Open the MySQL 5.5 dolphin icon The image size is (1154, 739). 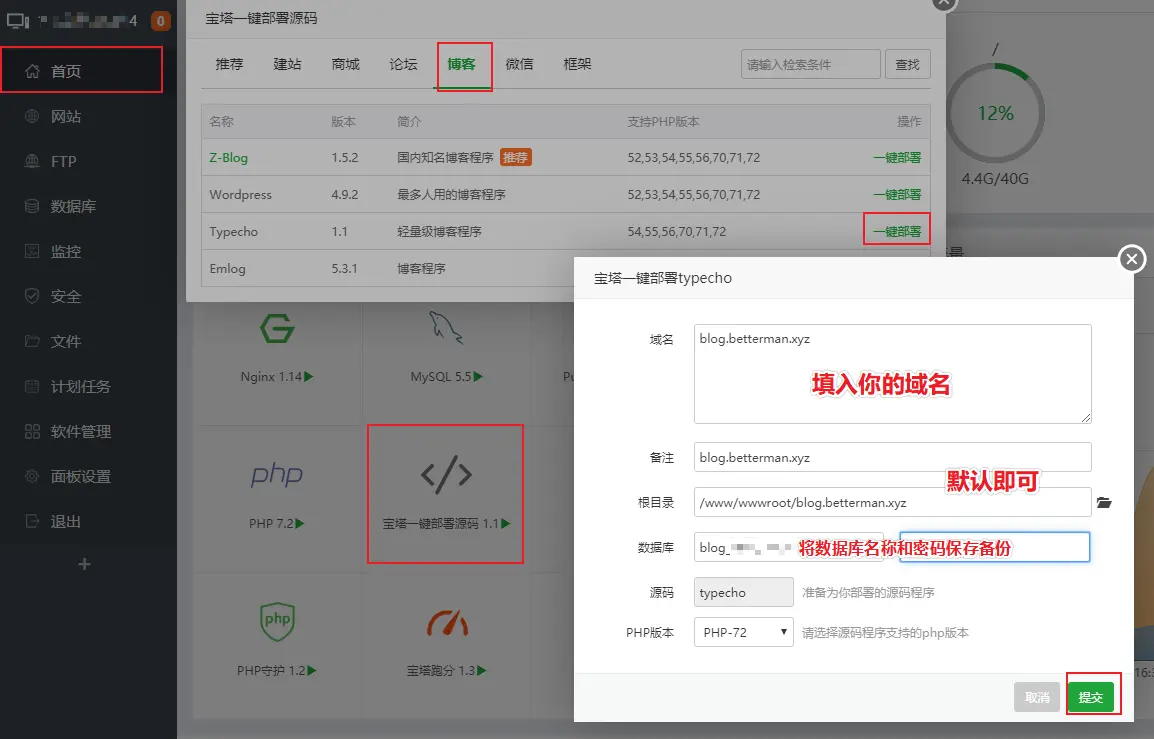(446, 328)
